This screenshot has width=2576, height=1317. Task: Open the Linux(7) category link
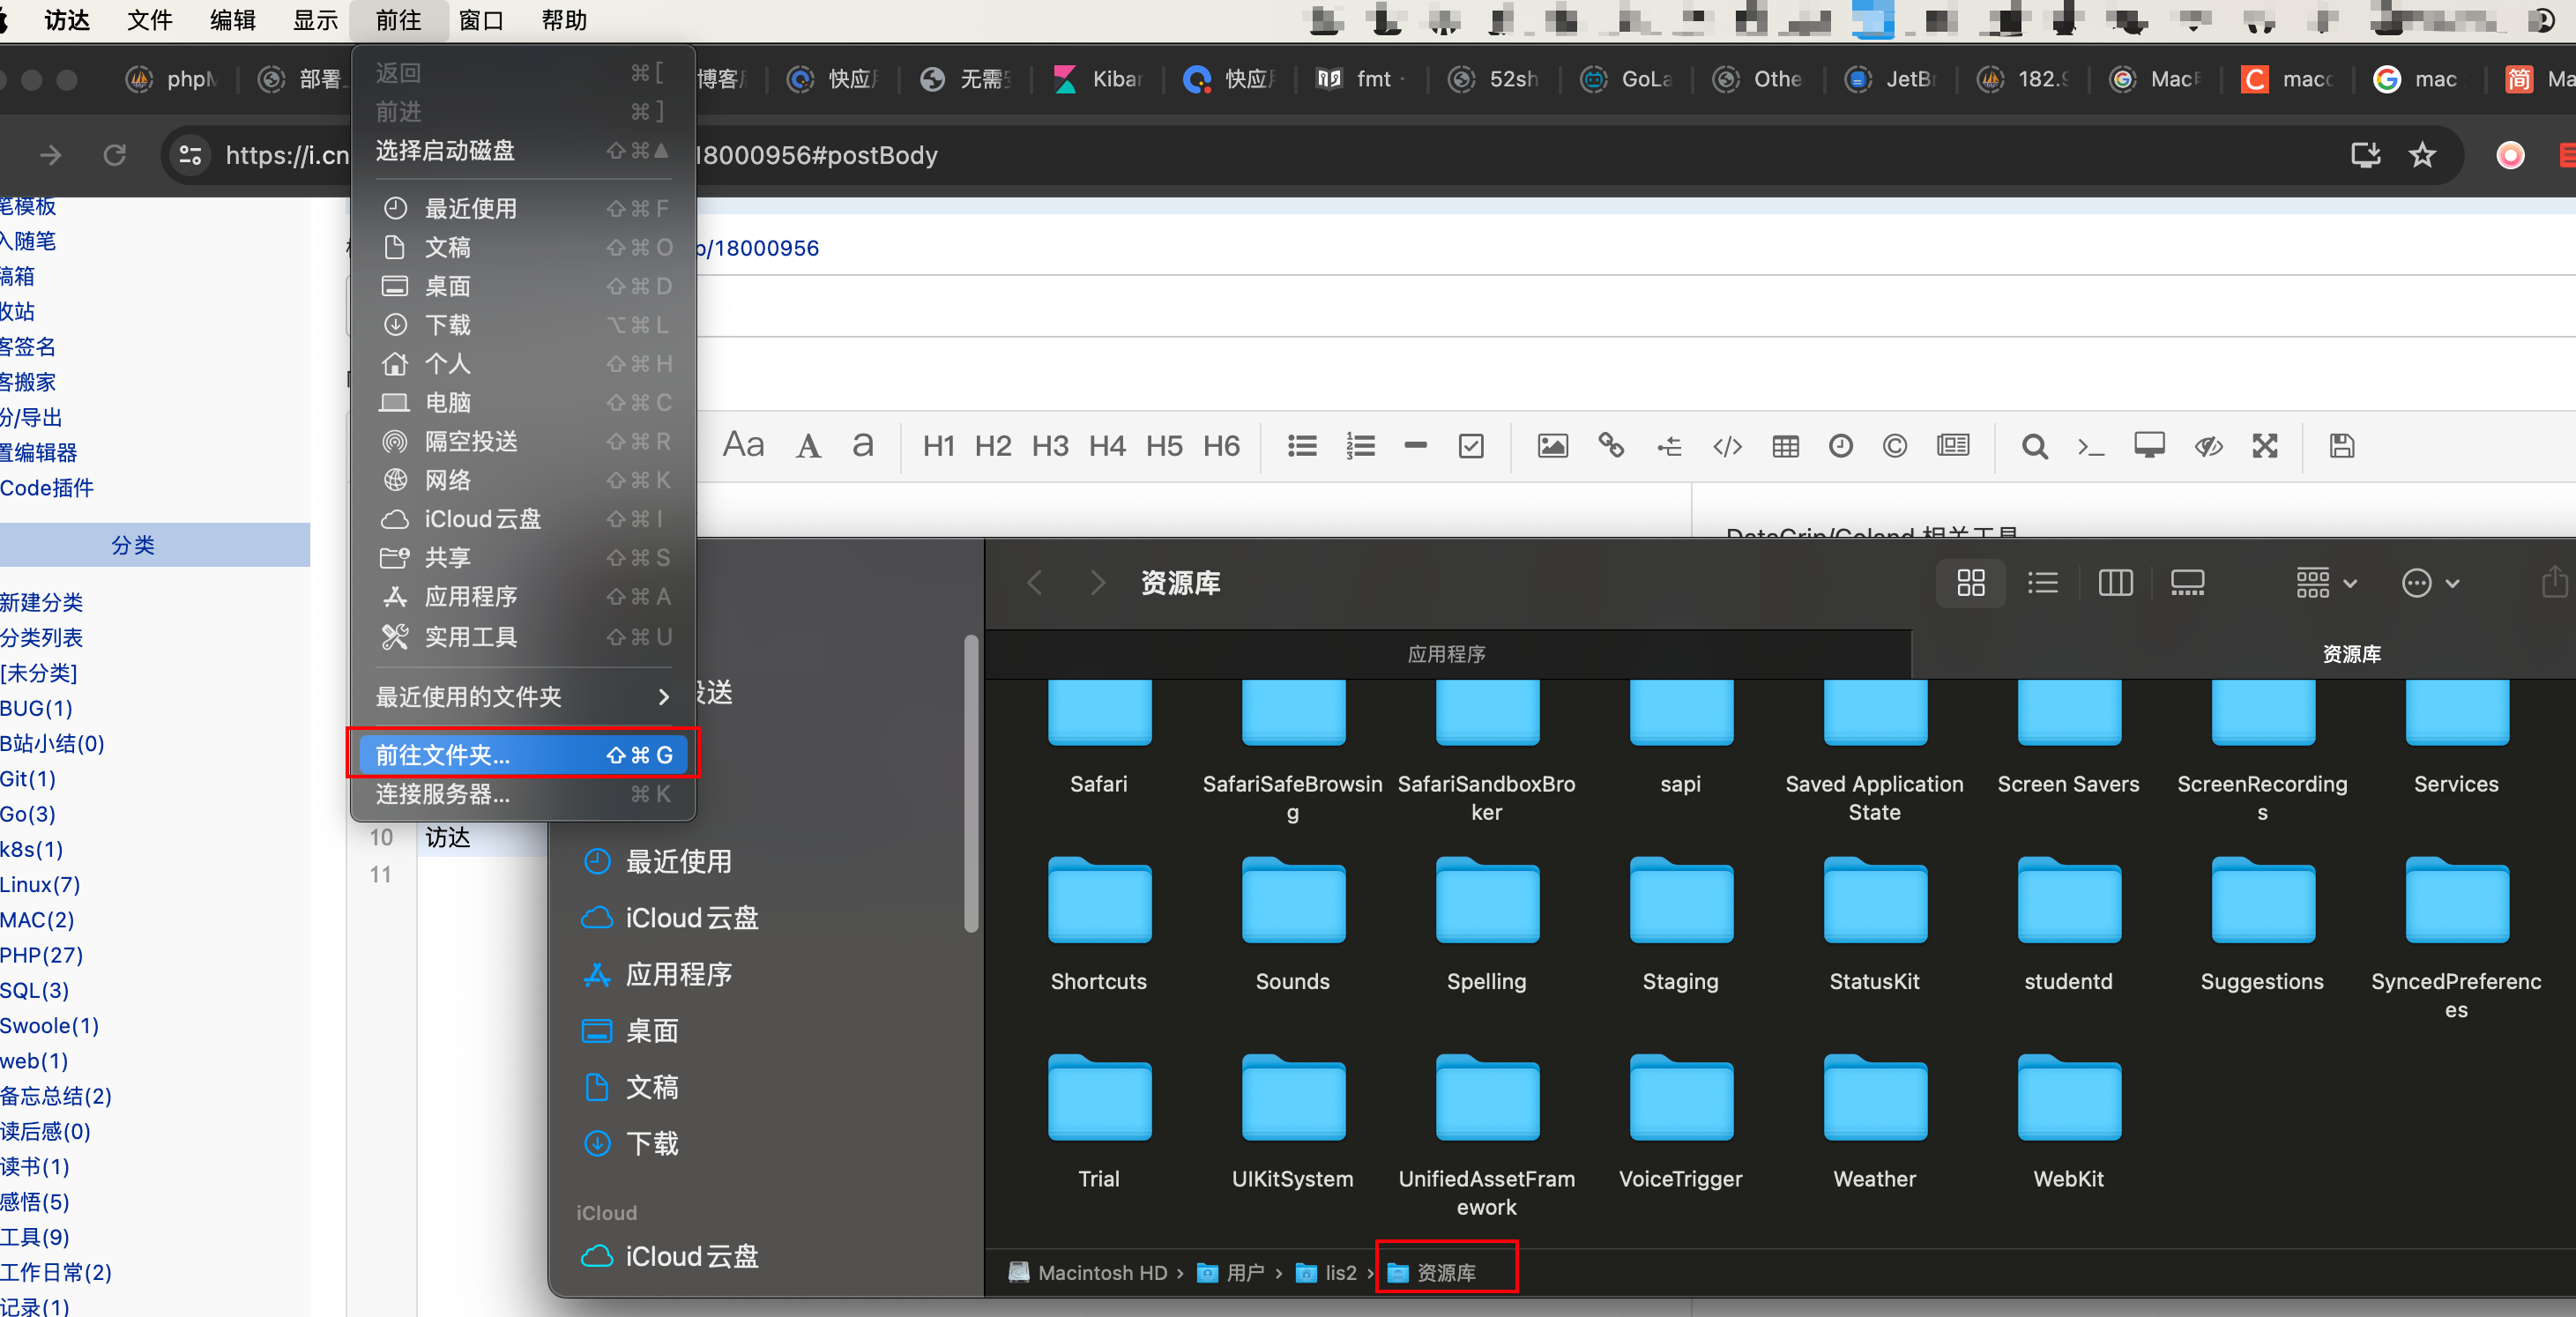pyautogui.click(x=40, y=885)
